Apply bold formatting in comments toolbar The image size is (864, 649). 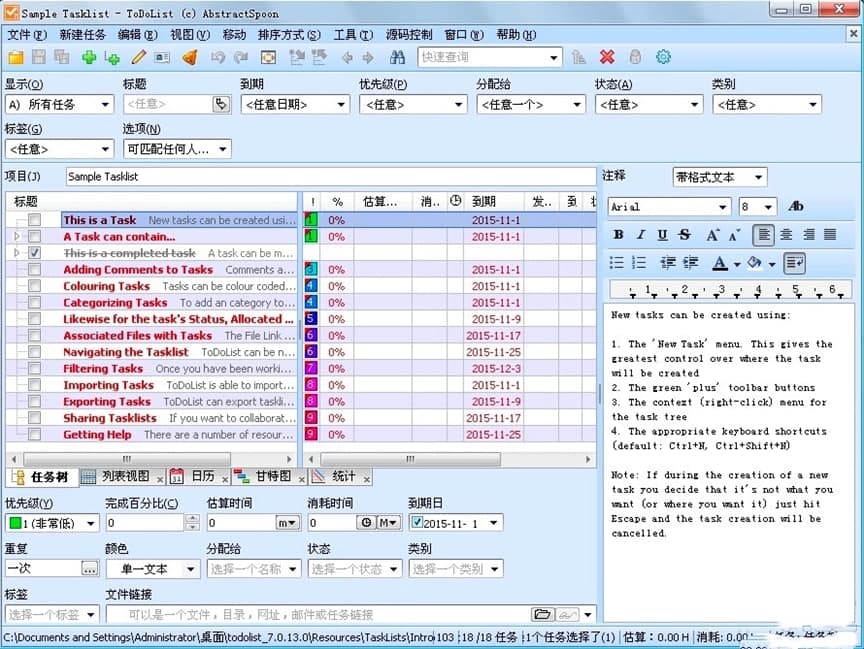[x=618, y=235]
